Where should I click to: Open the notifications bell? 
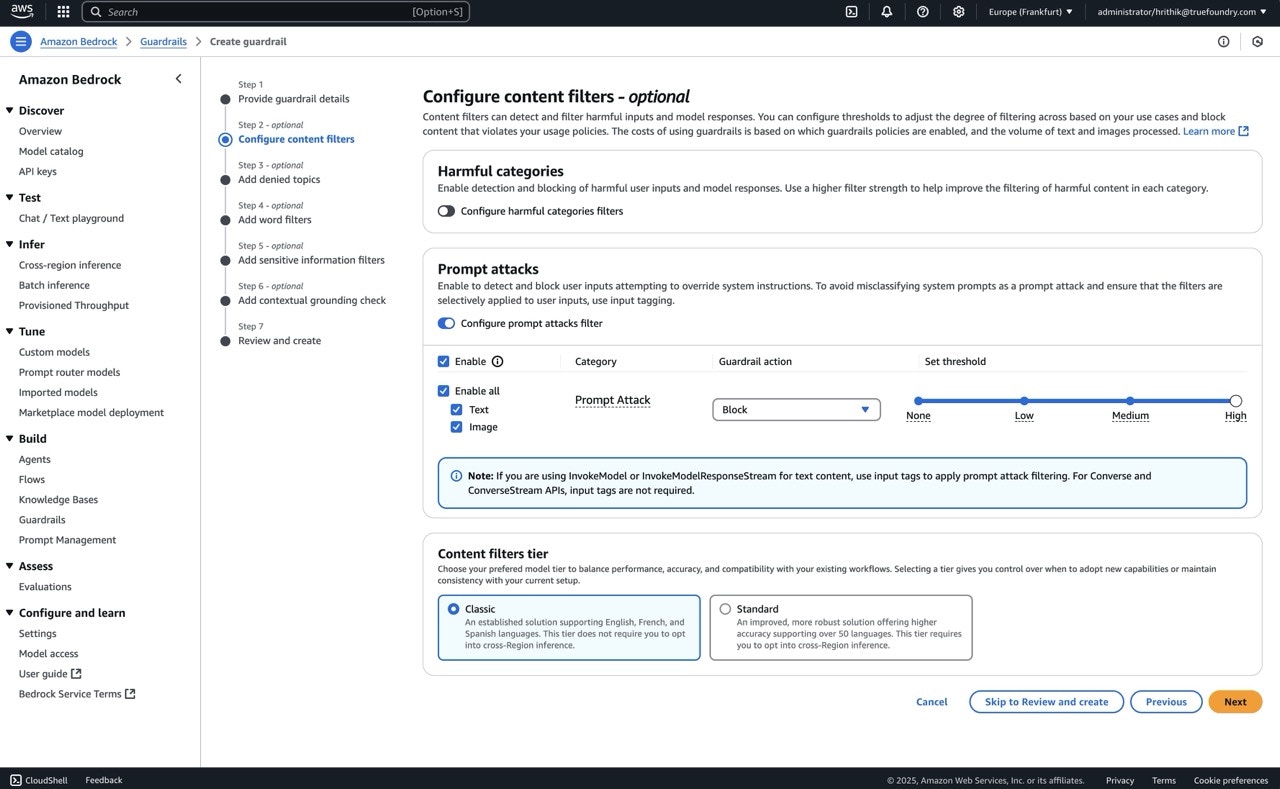(887, 11)
